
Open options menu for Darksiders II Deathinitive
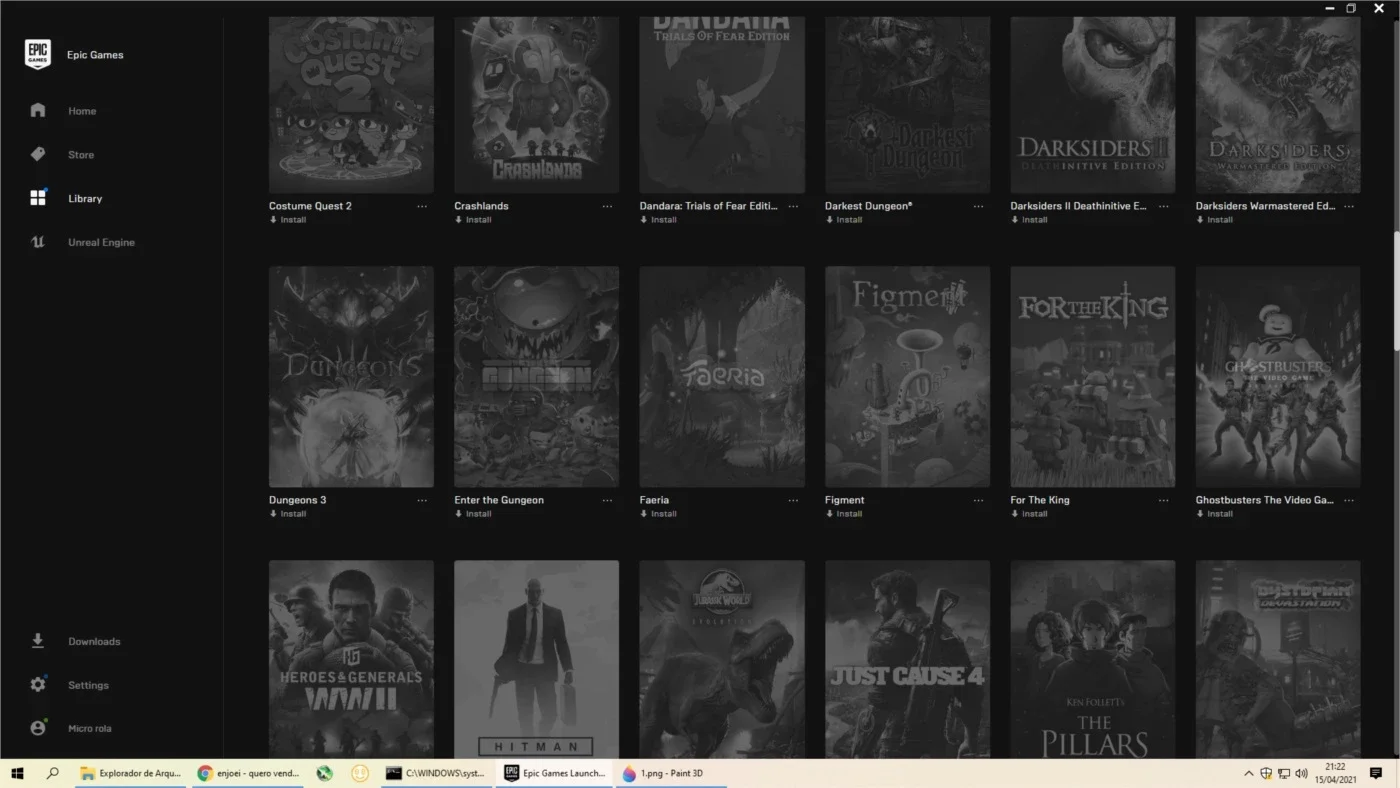pyautogui.click(x=1164, y=206)
